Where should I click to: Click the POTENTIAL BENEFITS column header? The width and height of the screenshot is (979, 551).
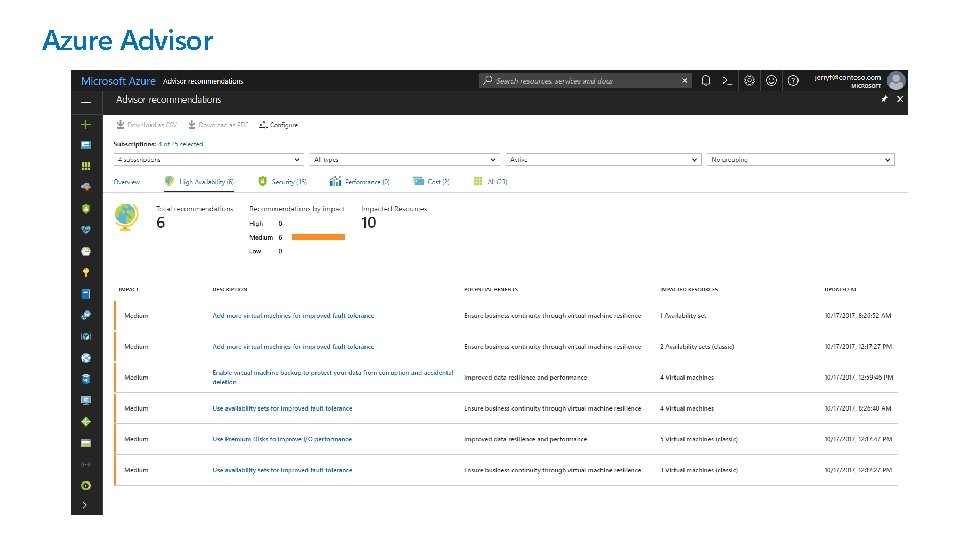491,290
